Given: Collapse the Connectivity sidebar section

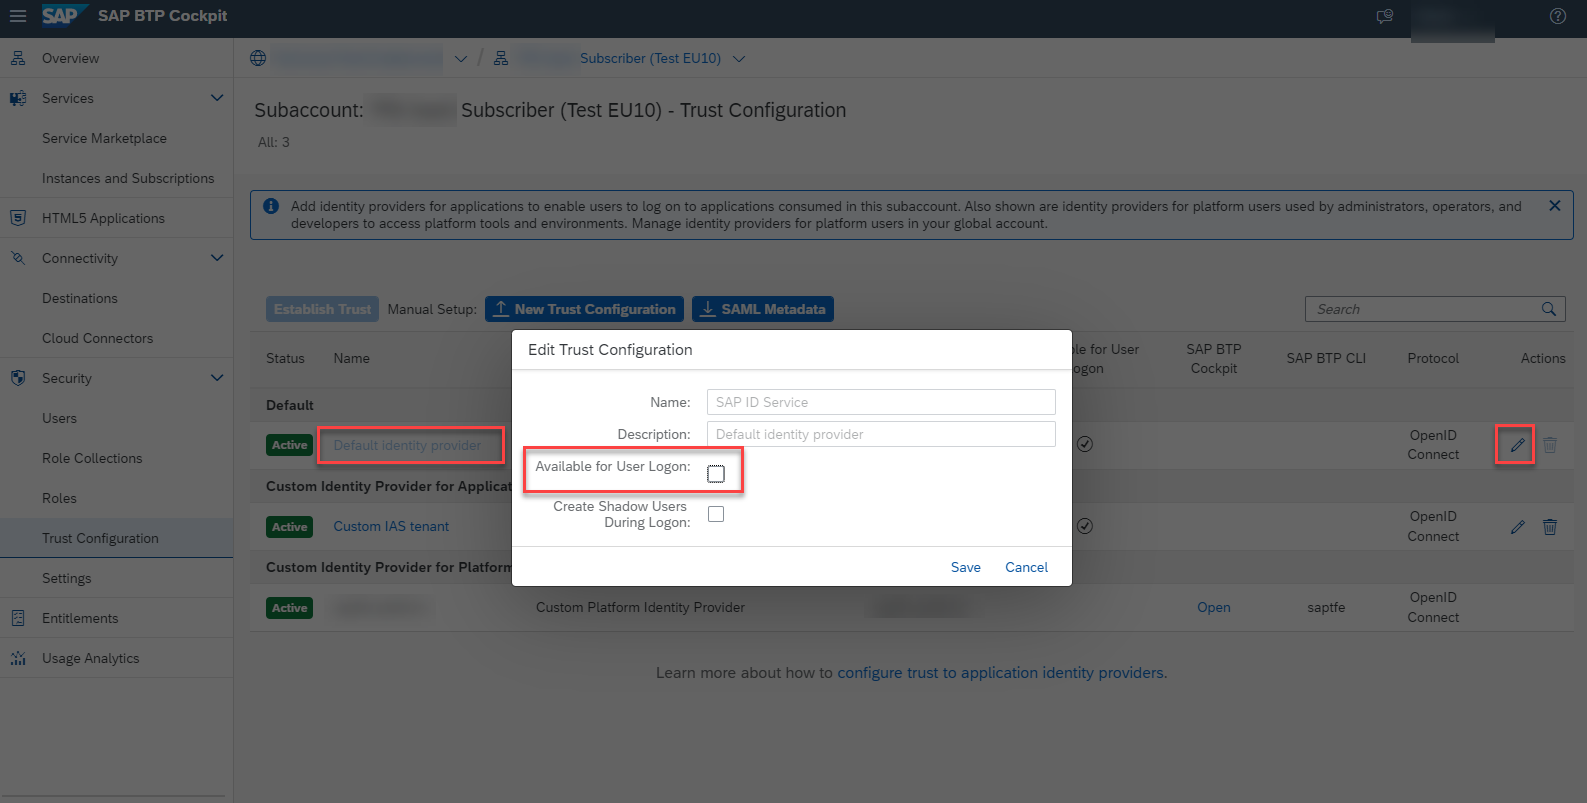Looking at the screenshot, I should click(x=217, y=258).
